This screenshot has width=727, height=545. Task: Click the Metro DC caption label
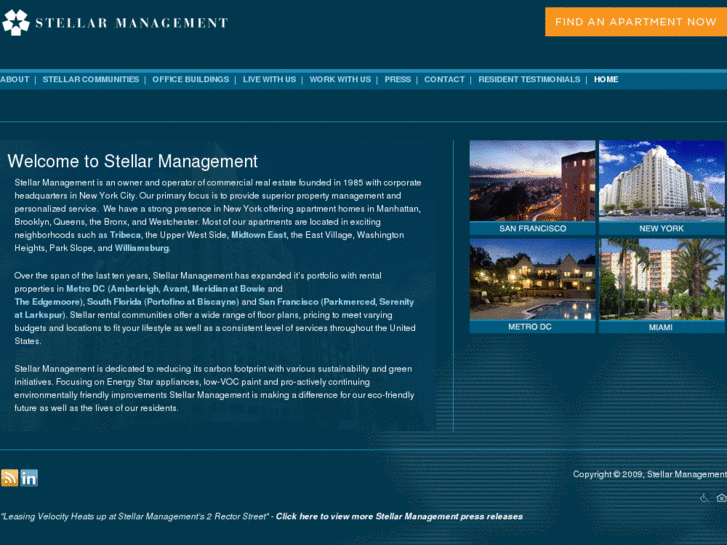[x=530, y=327]
